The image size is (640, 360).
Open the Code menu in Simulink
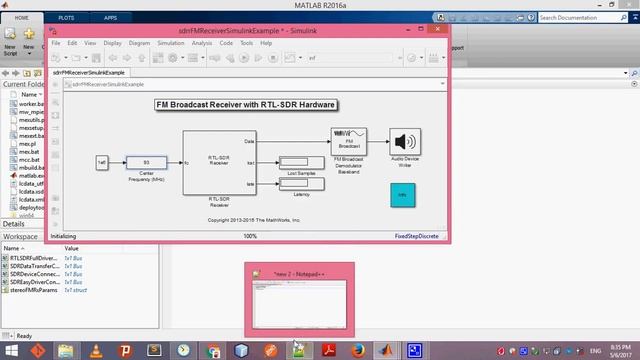coord(226,43)
